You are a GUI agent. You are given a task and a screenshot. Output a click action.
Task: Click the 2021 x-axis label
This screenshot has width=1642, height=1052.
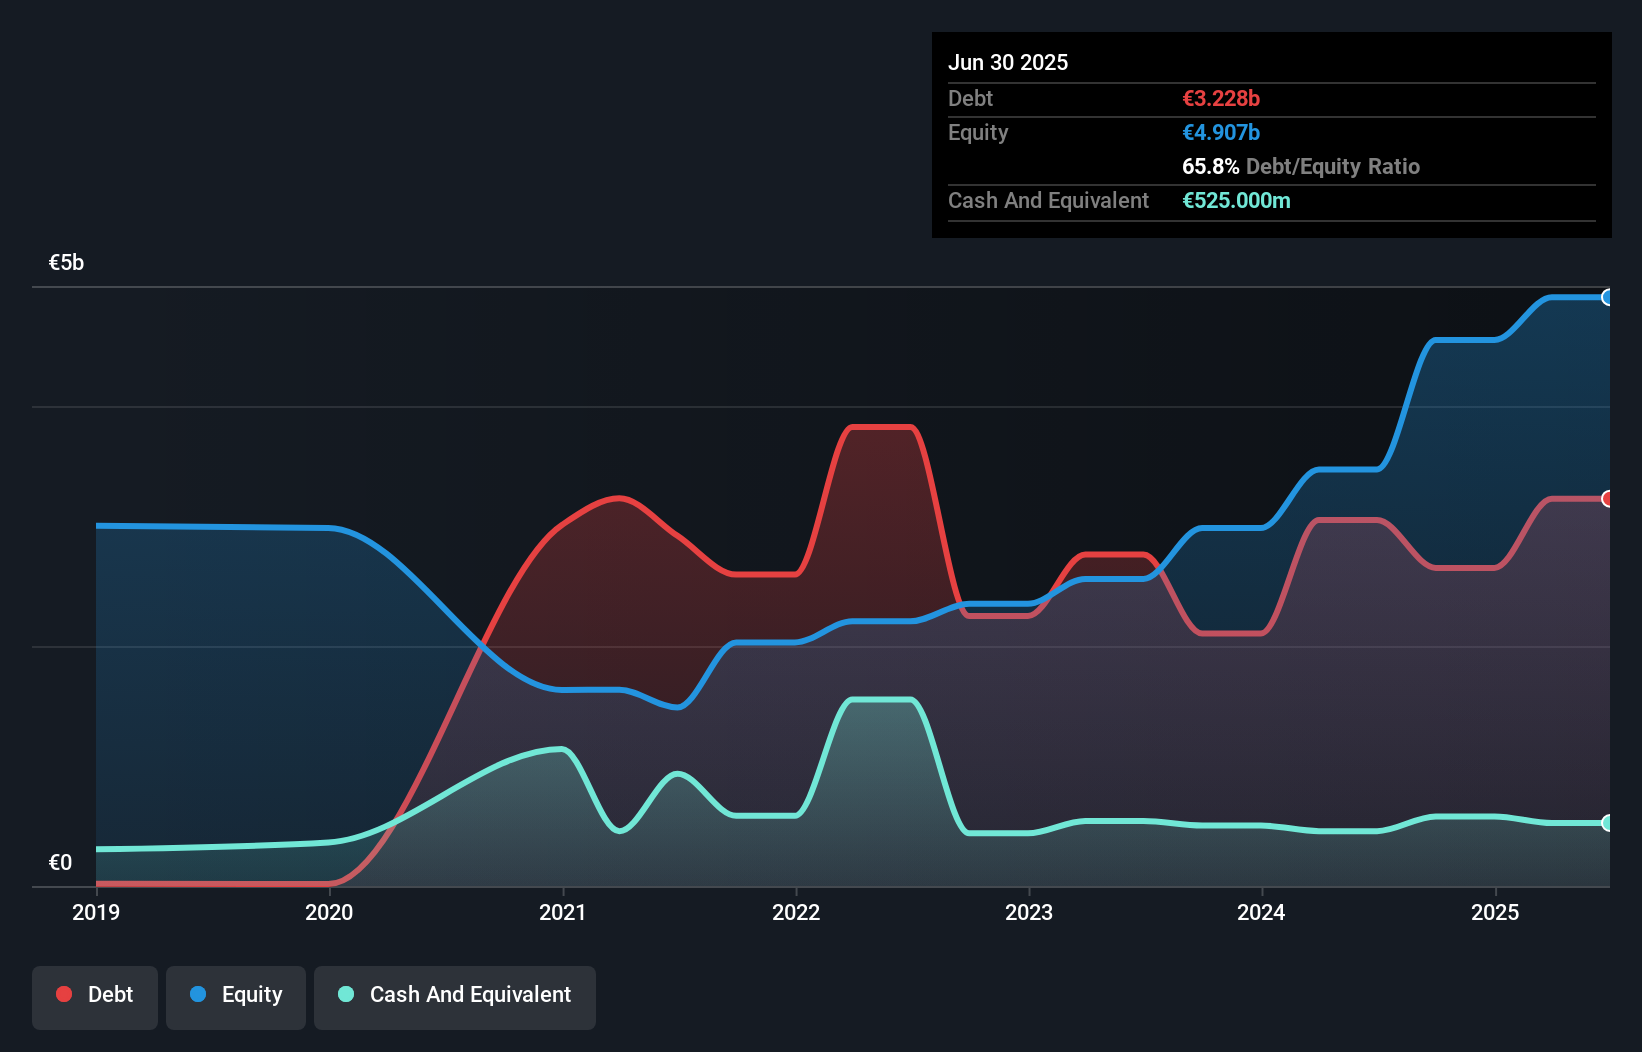click(563, 912)
